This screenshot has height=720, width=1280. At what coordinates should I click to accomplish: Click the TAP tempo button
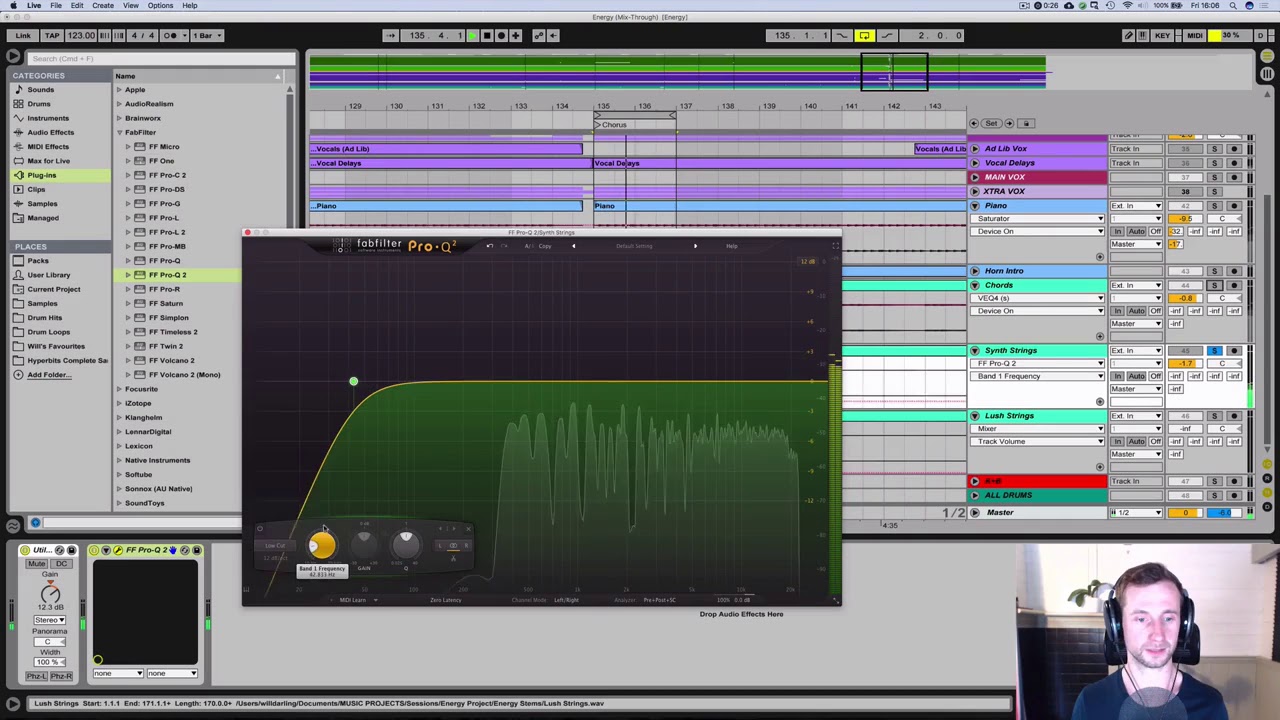[x=52, y=35]
